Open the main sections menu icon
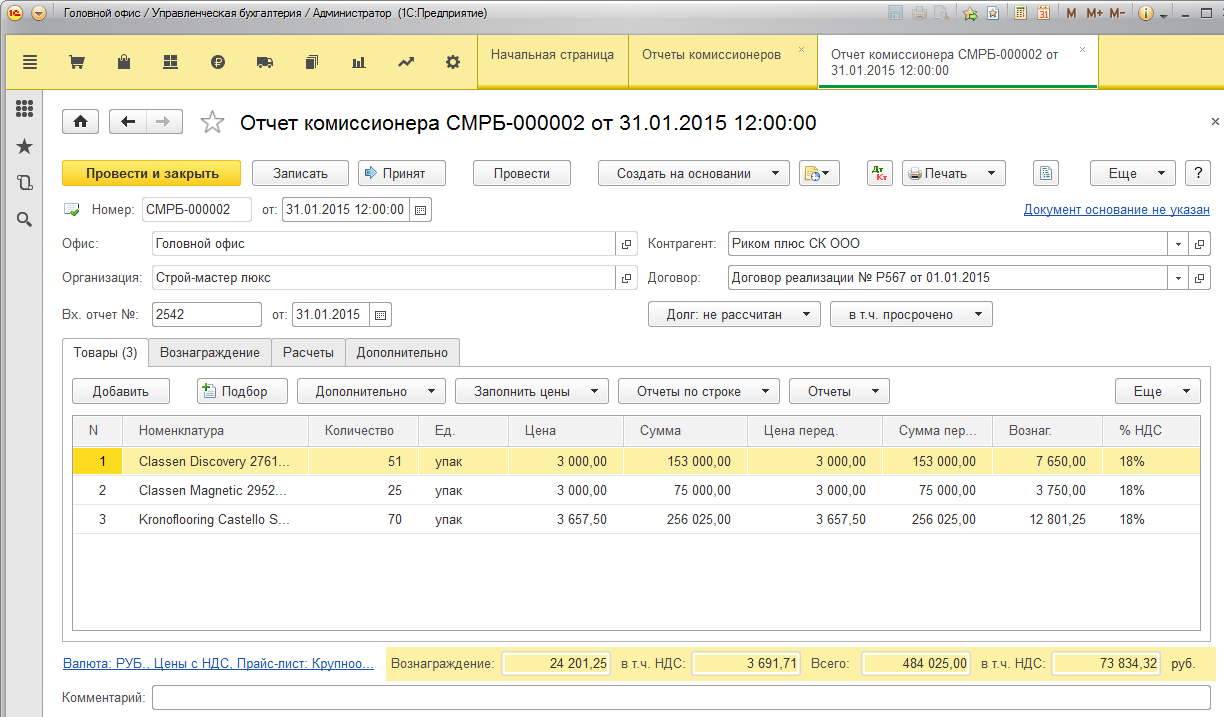This screenshot has height=717, width=1224. click(30, 62)
